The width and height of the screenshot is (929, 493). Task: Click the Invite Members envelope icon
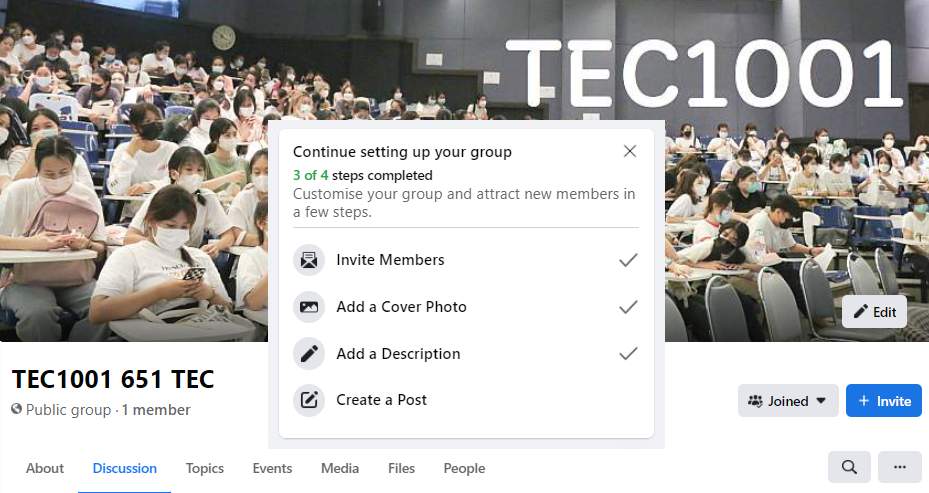tap(310, 261)
